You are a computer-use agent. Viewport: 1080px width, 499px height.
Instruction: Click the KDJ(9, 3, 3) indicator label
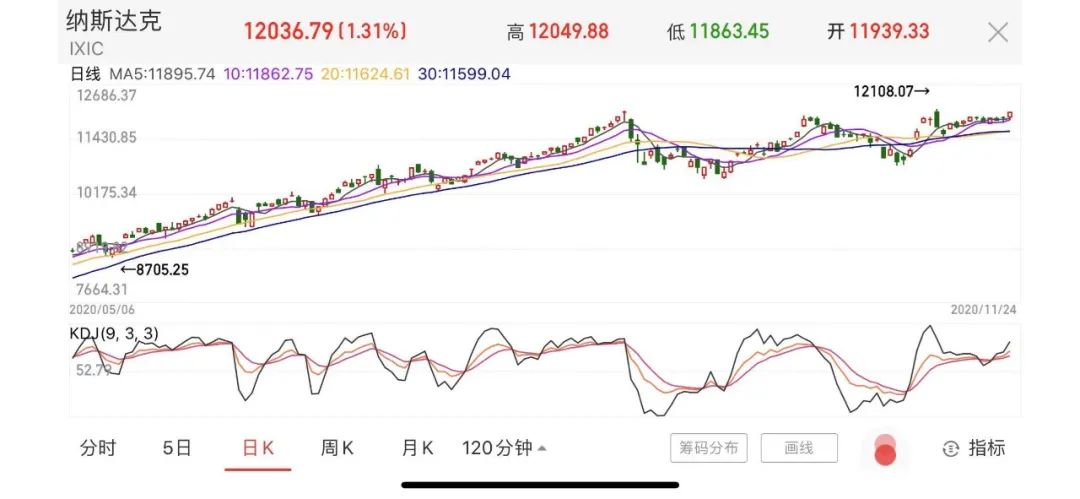(x=114, y=334)
